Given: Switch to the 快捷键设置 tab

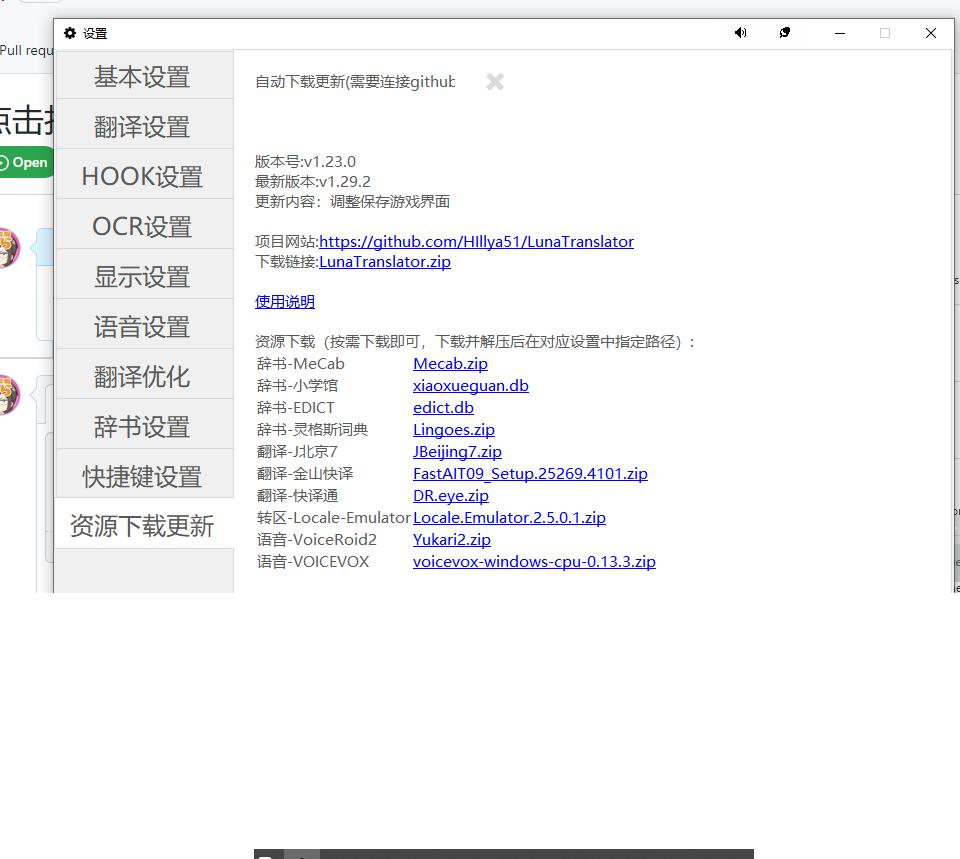Looking at the screenshot, I should [x=144, y=475].
